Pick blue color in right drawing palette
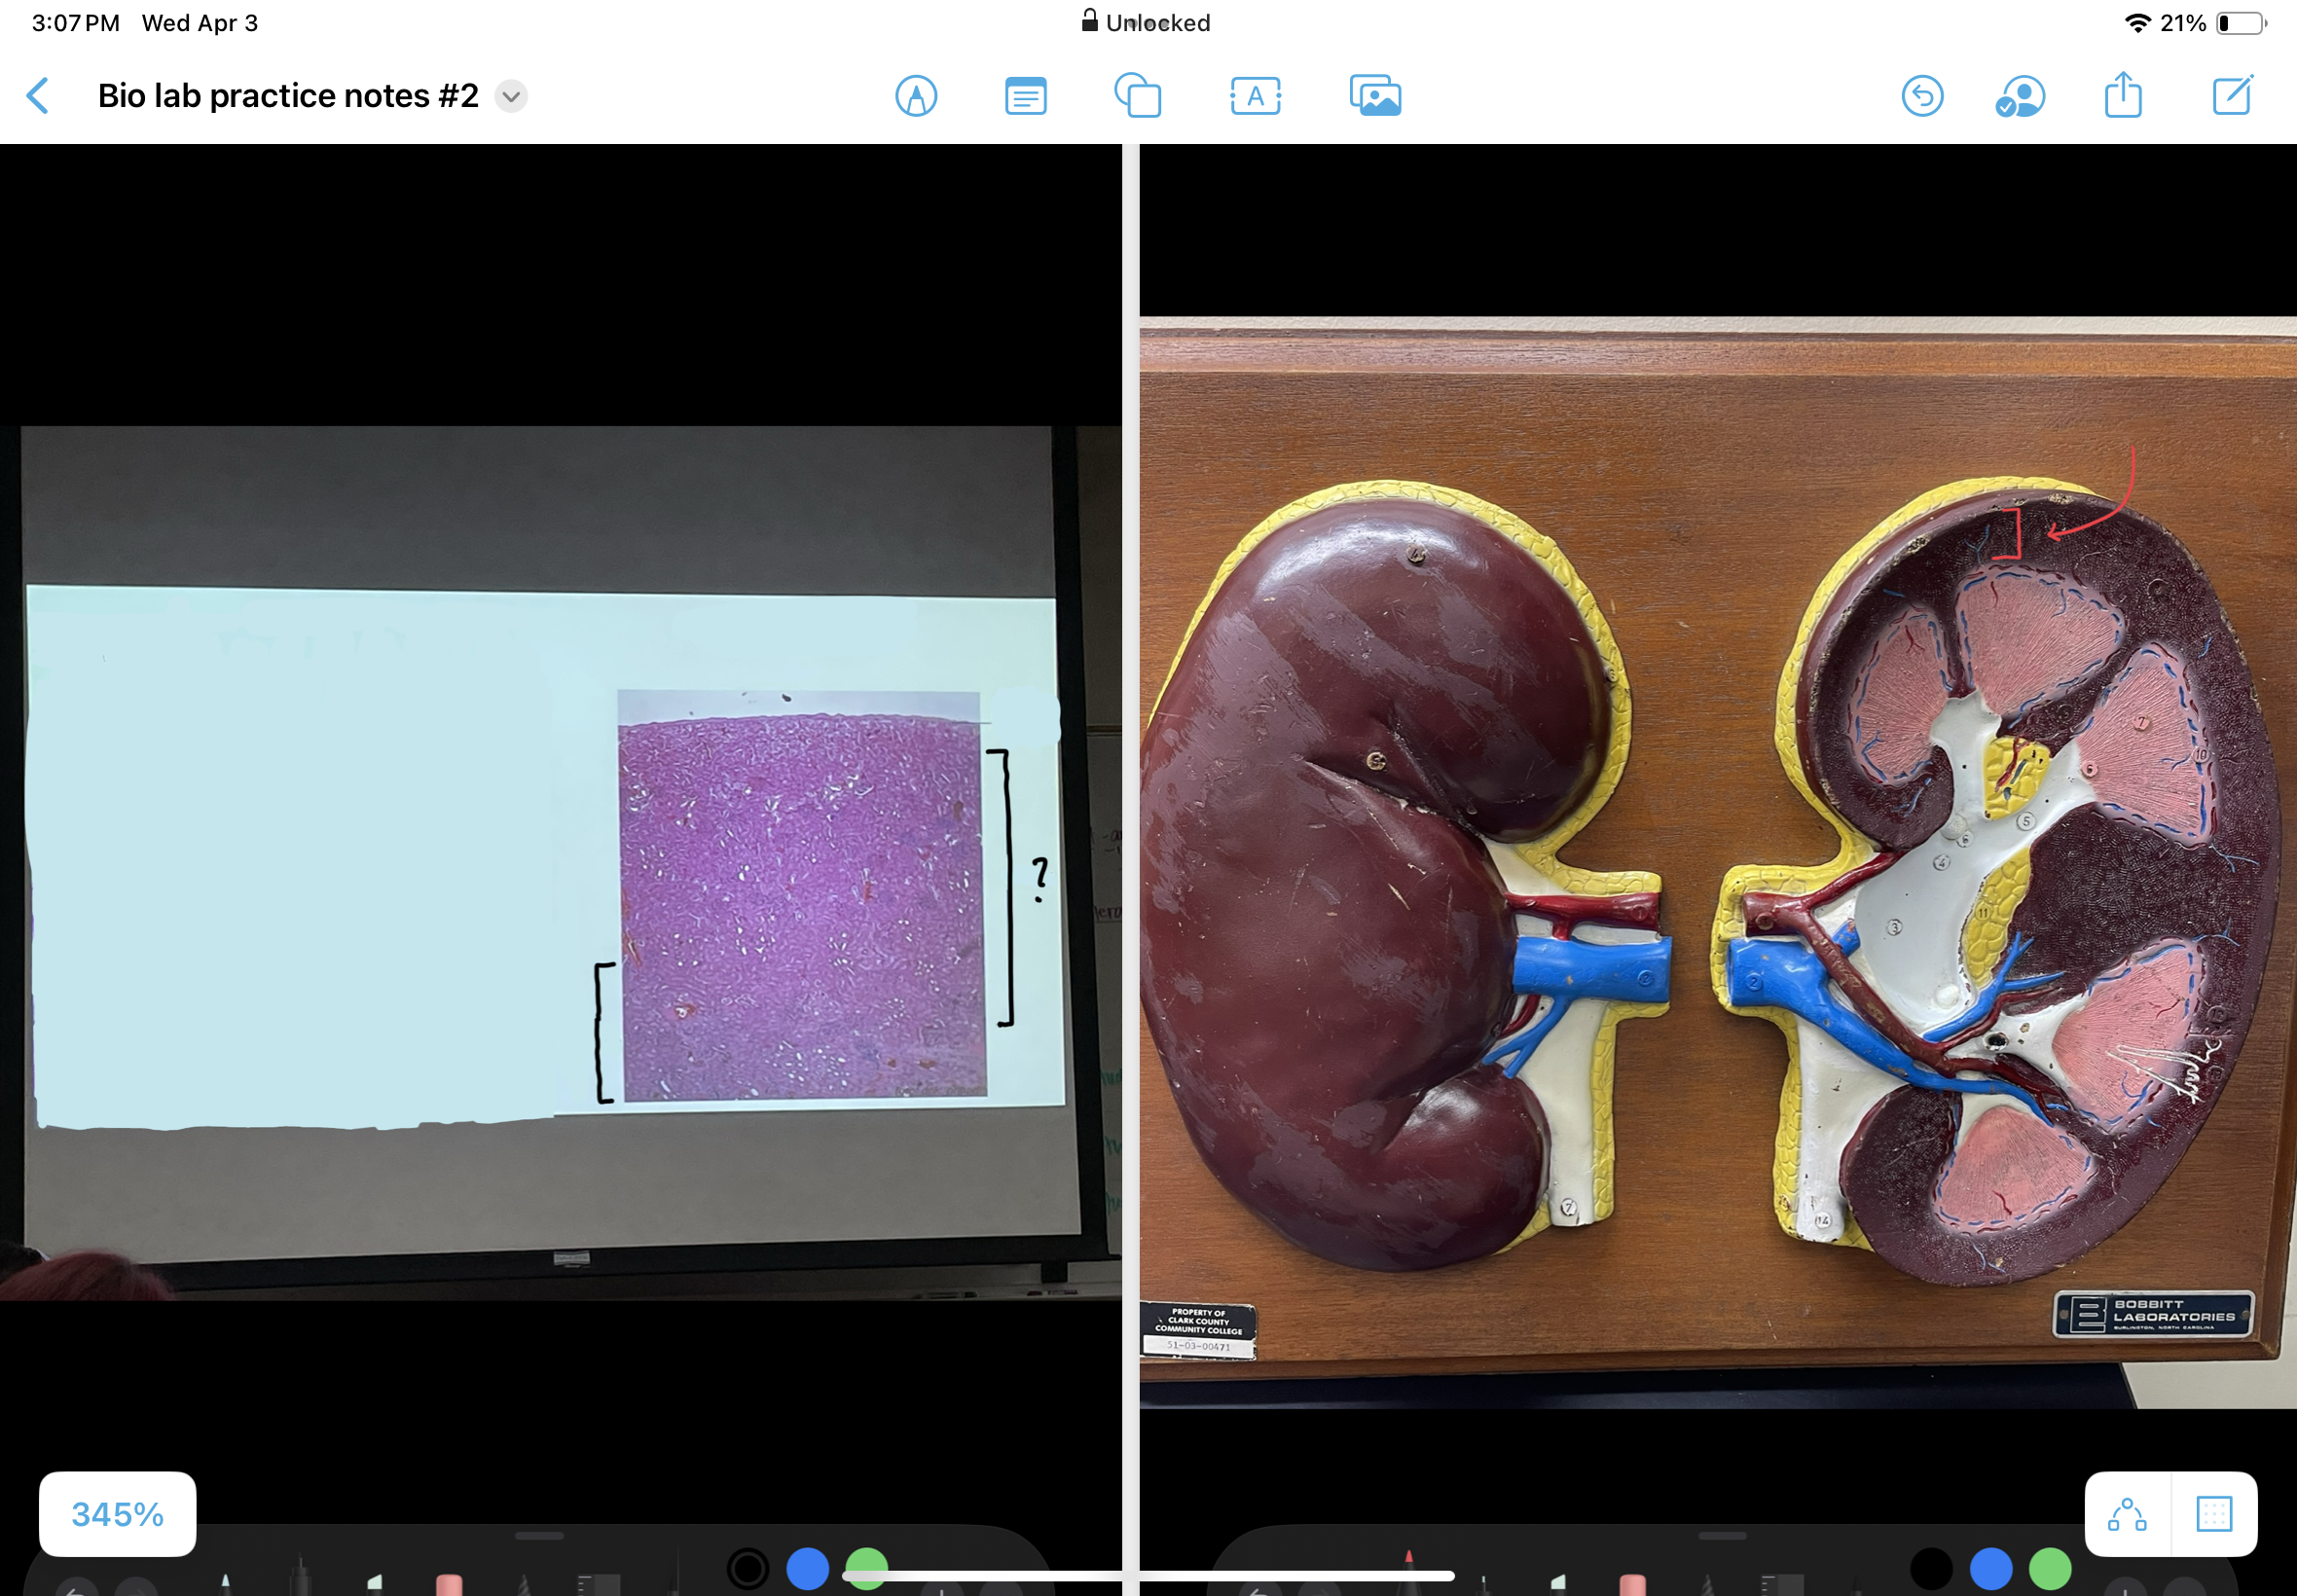Viewport: 2297px width, 1596px height. point(1991,1568)
